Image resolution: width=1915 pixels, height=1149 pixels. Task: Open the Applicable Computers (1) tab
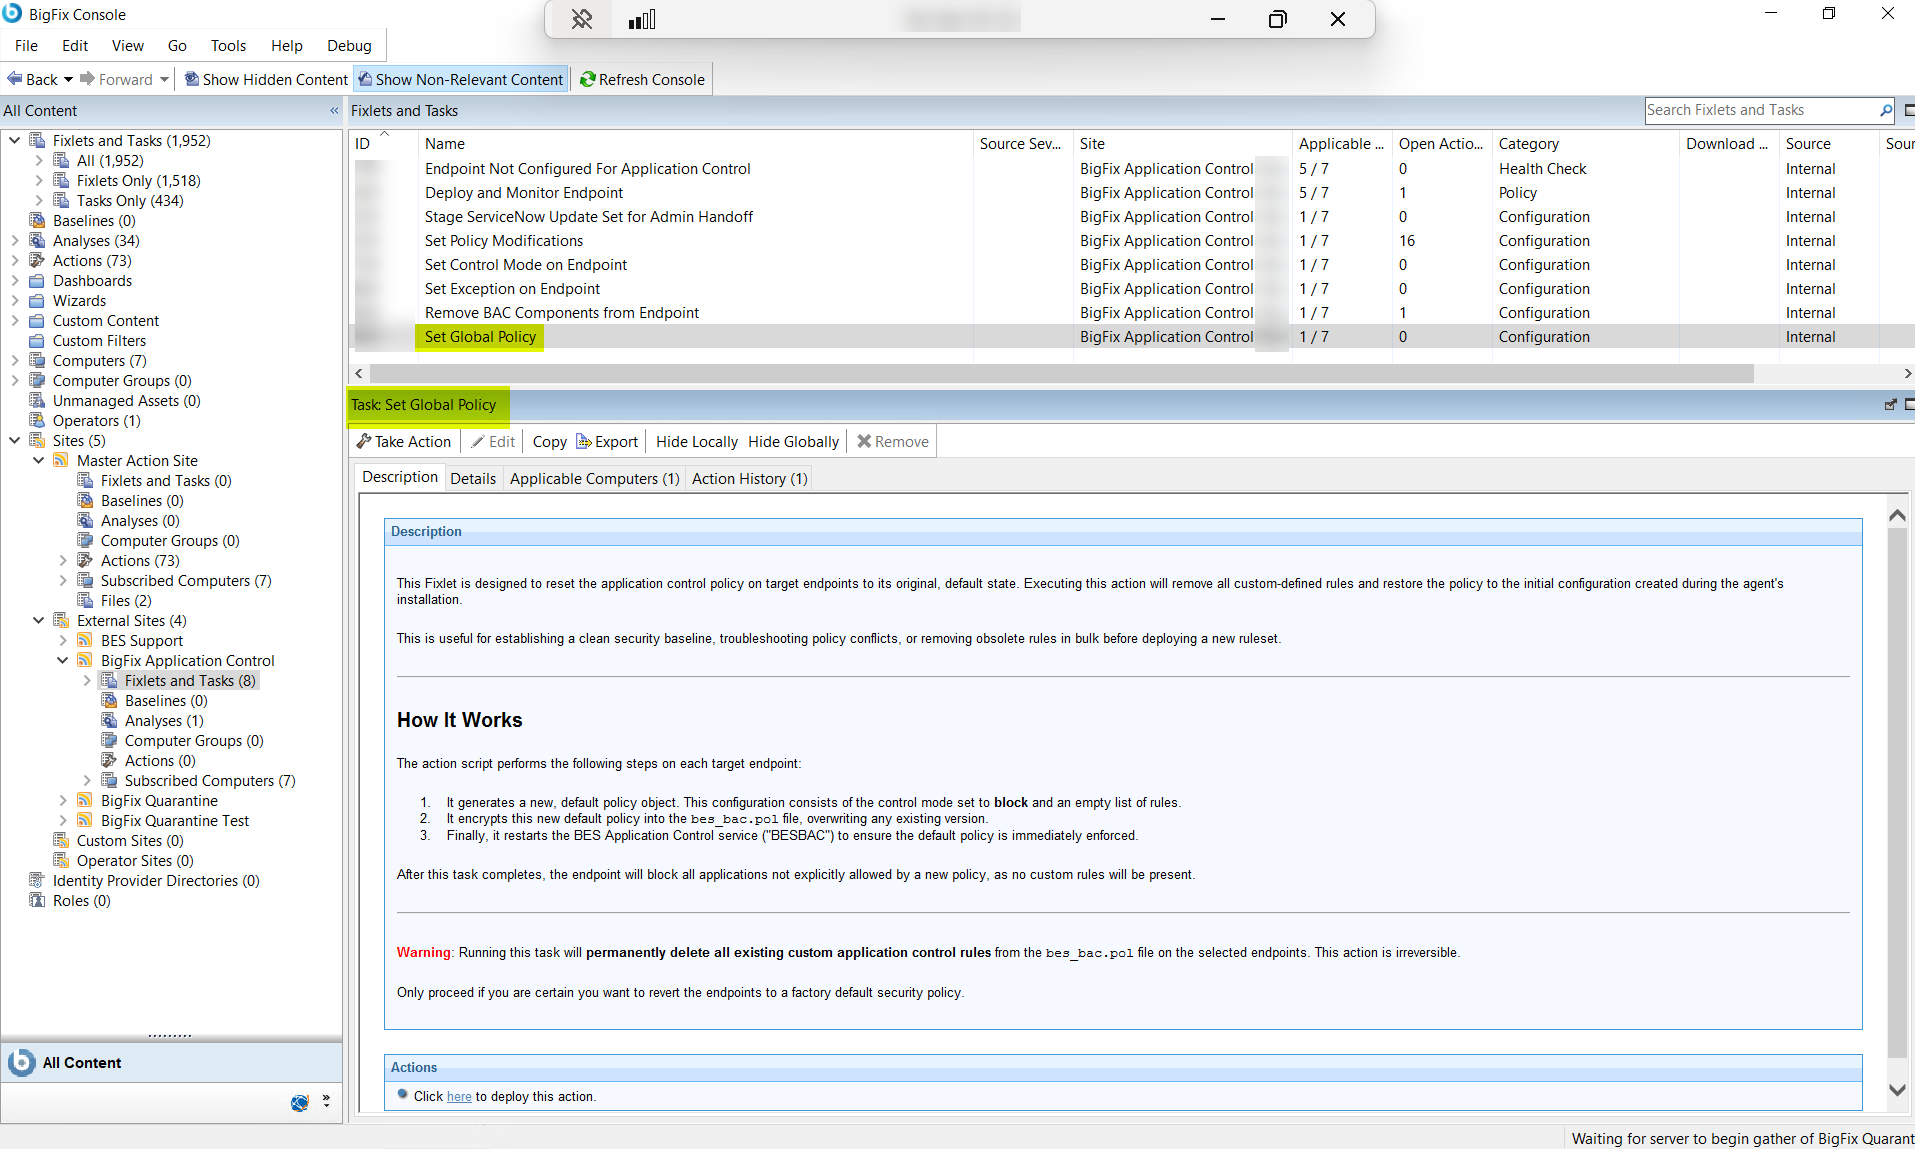[x=594, y=478]
